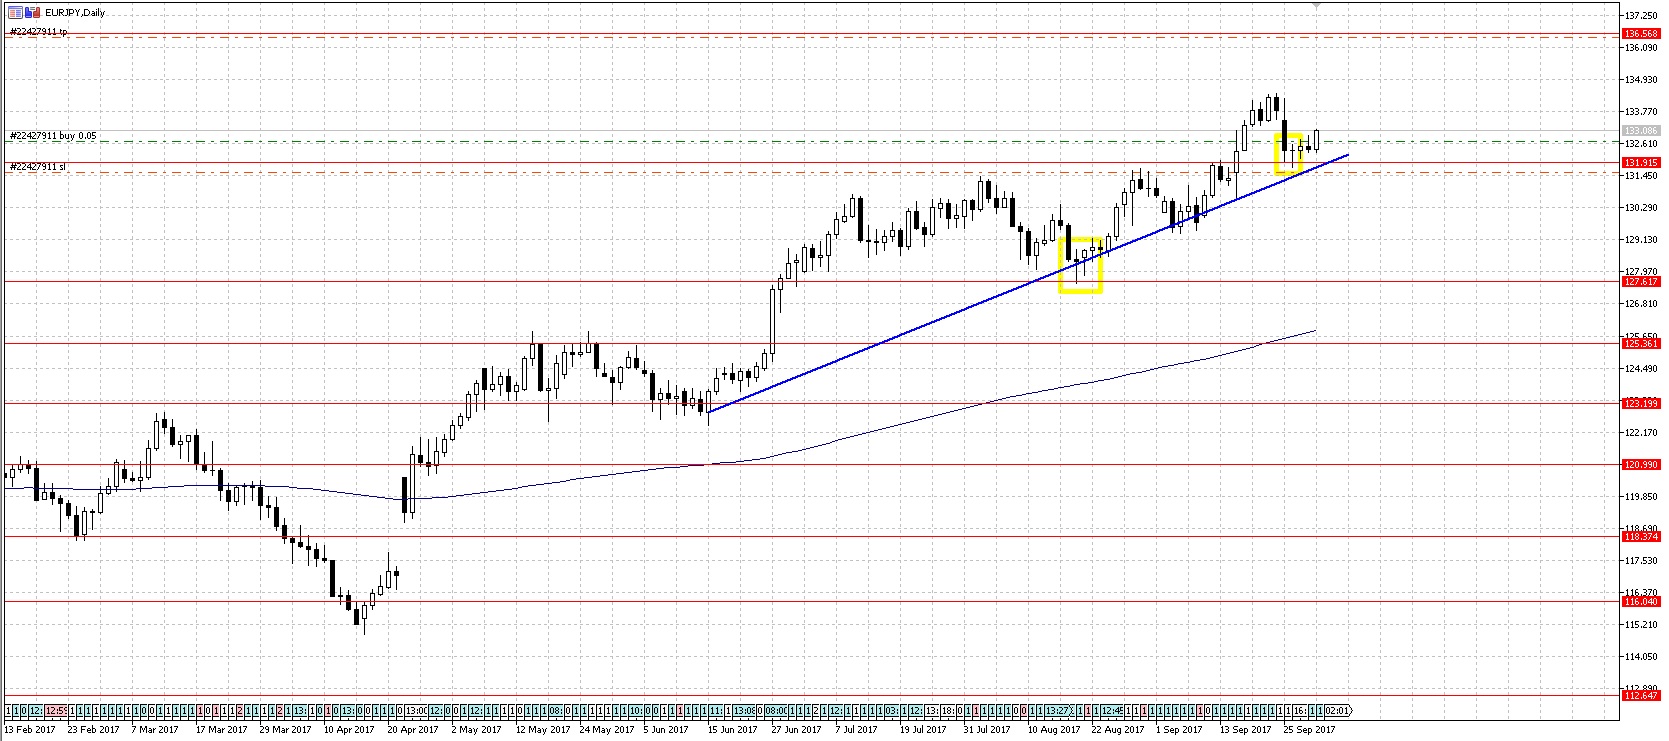Open the 03: news event marker

coord(892,710)
